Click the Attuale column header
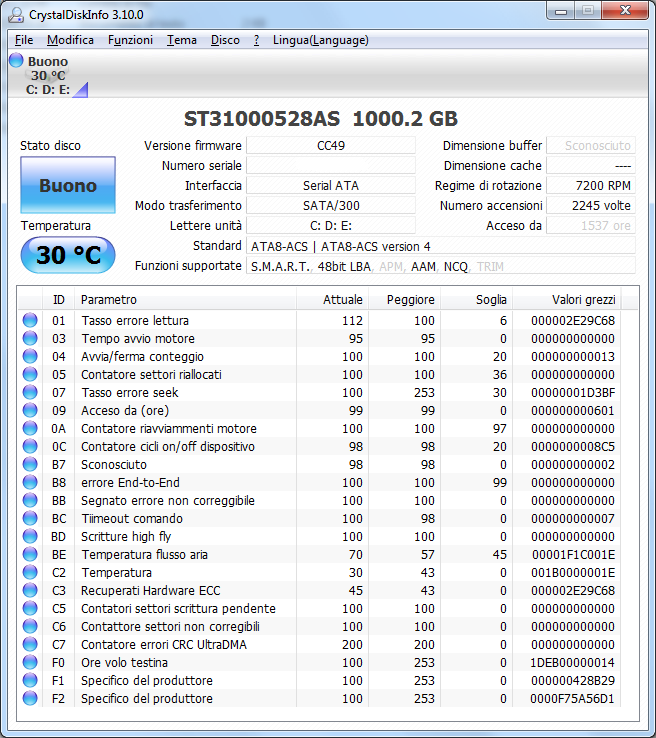This screenshot has height=738, width=656. pyautogui.click(x=332, y=299)
